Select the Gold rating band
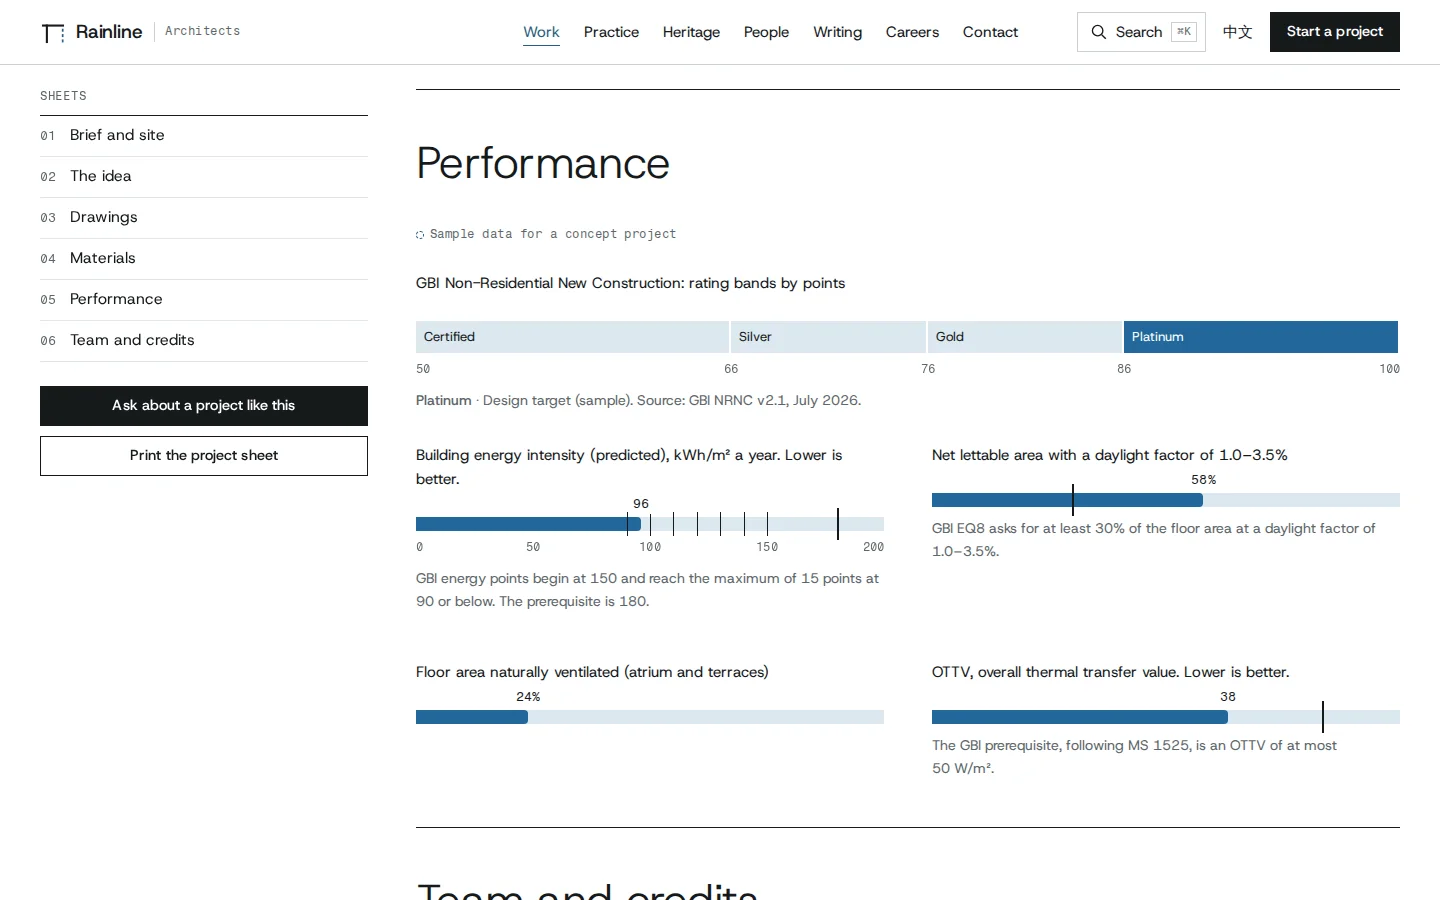 click(x=1025, y=337)
